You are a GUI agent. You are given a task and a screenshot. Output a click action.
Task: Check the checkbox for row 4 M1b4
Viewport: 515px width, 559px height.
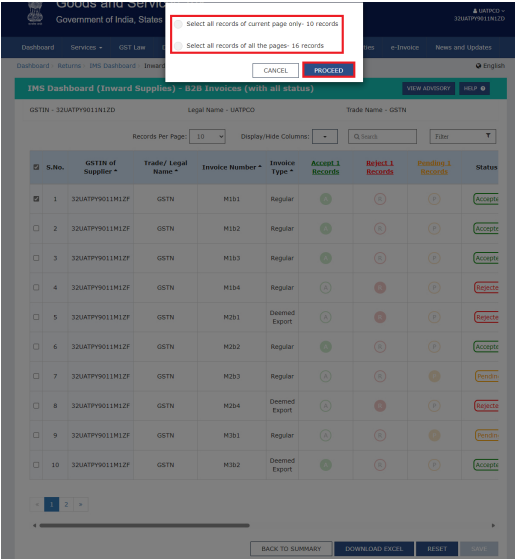(36, 287)
